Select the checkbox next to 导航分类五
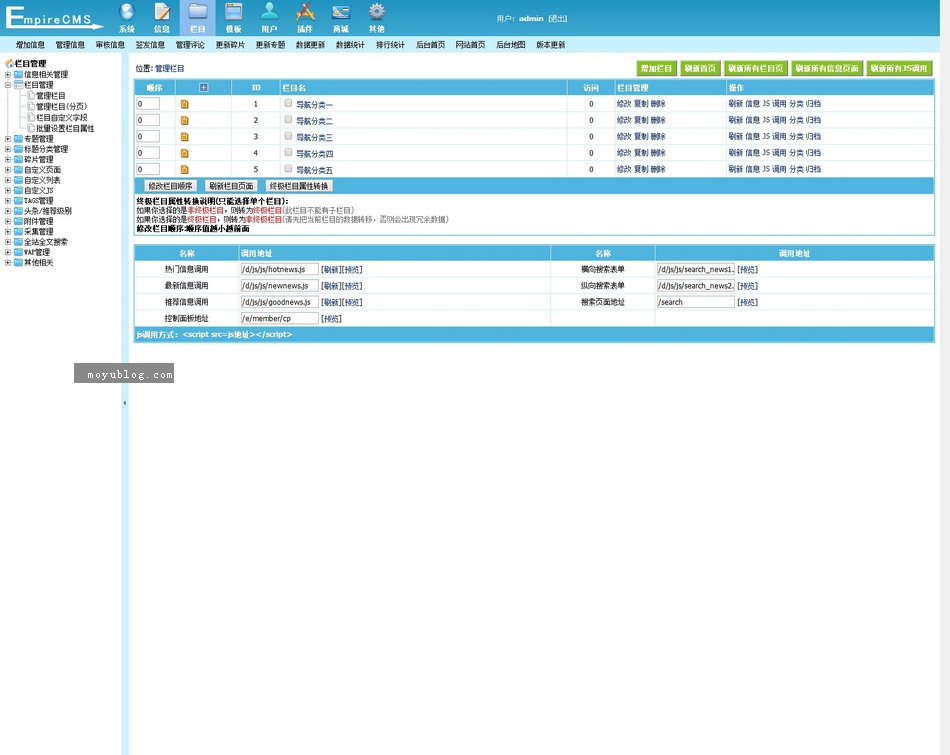The height and width of the screenshot is (755, 950). pyautogui.click(x=288, y=169)
